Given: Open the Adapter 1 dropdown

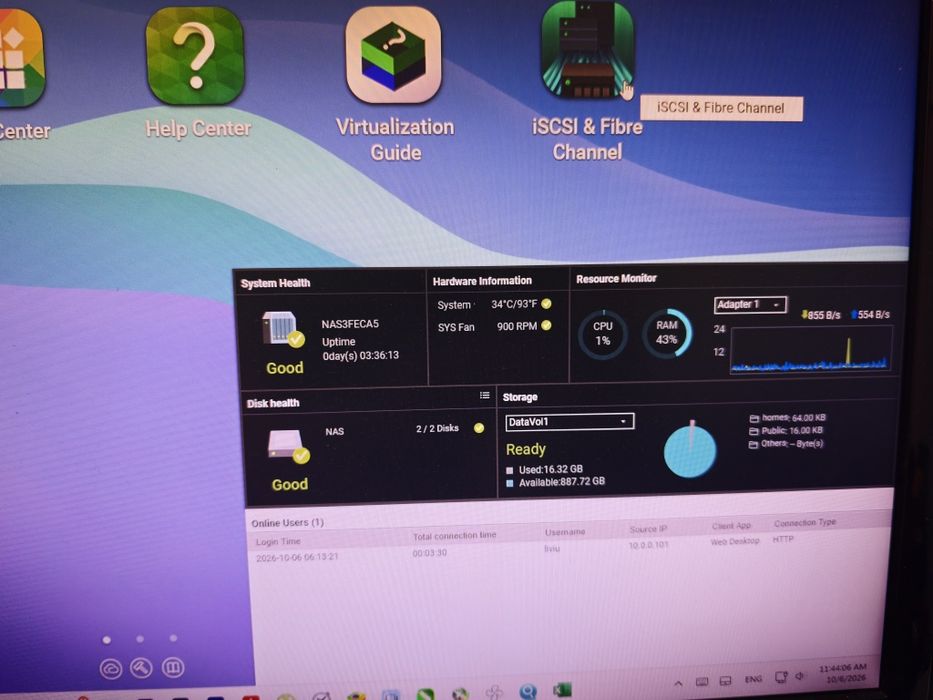Looking at the screenshot, I should [750, 305].
